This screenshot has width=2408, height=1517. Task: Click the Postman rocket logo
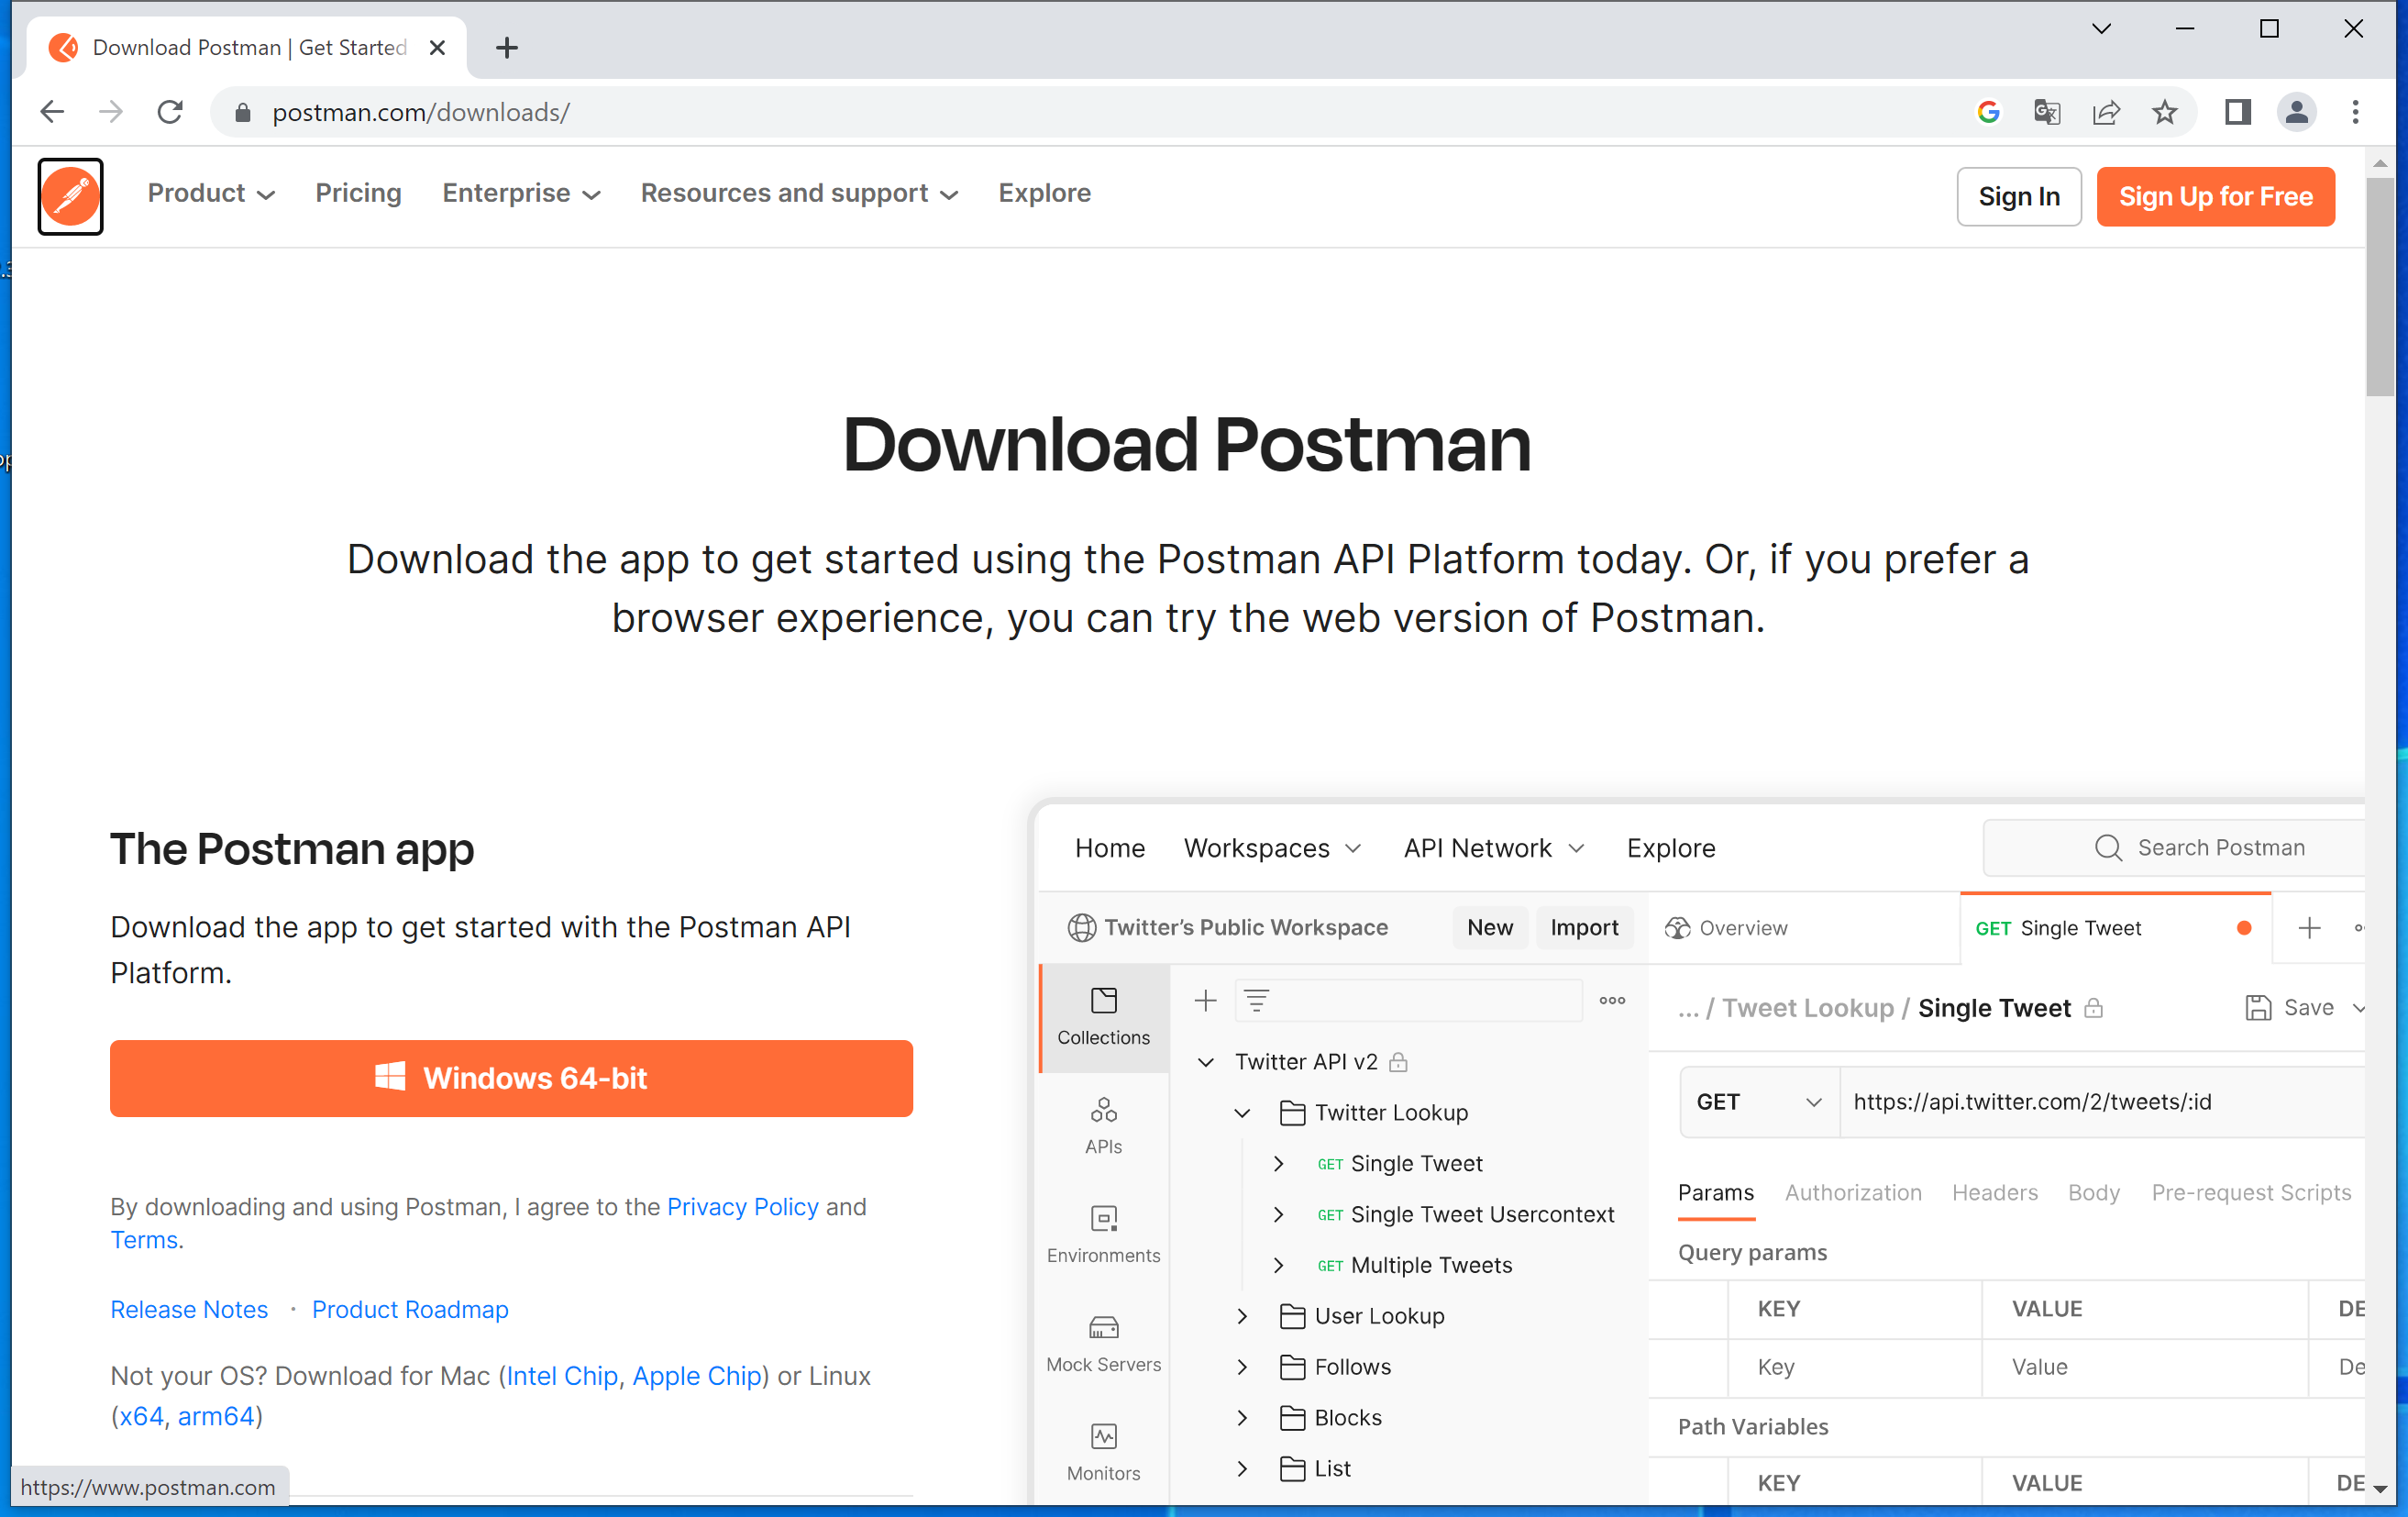(70, 196)
